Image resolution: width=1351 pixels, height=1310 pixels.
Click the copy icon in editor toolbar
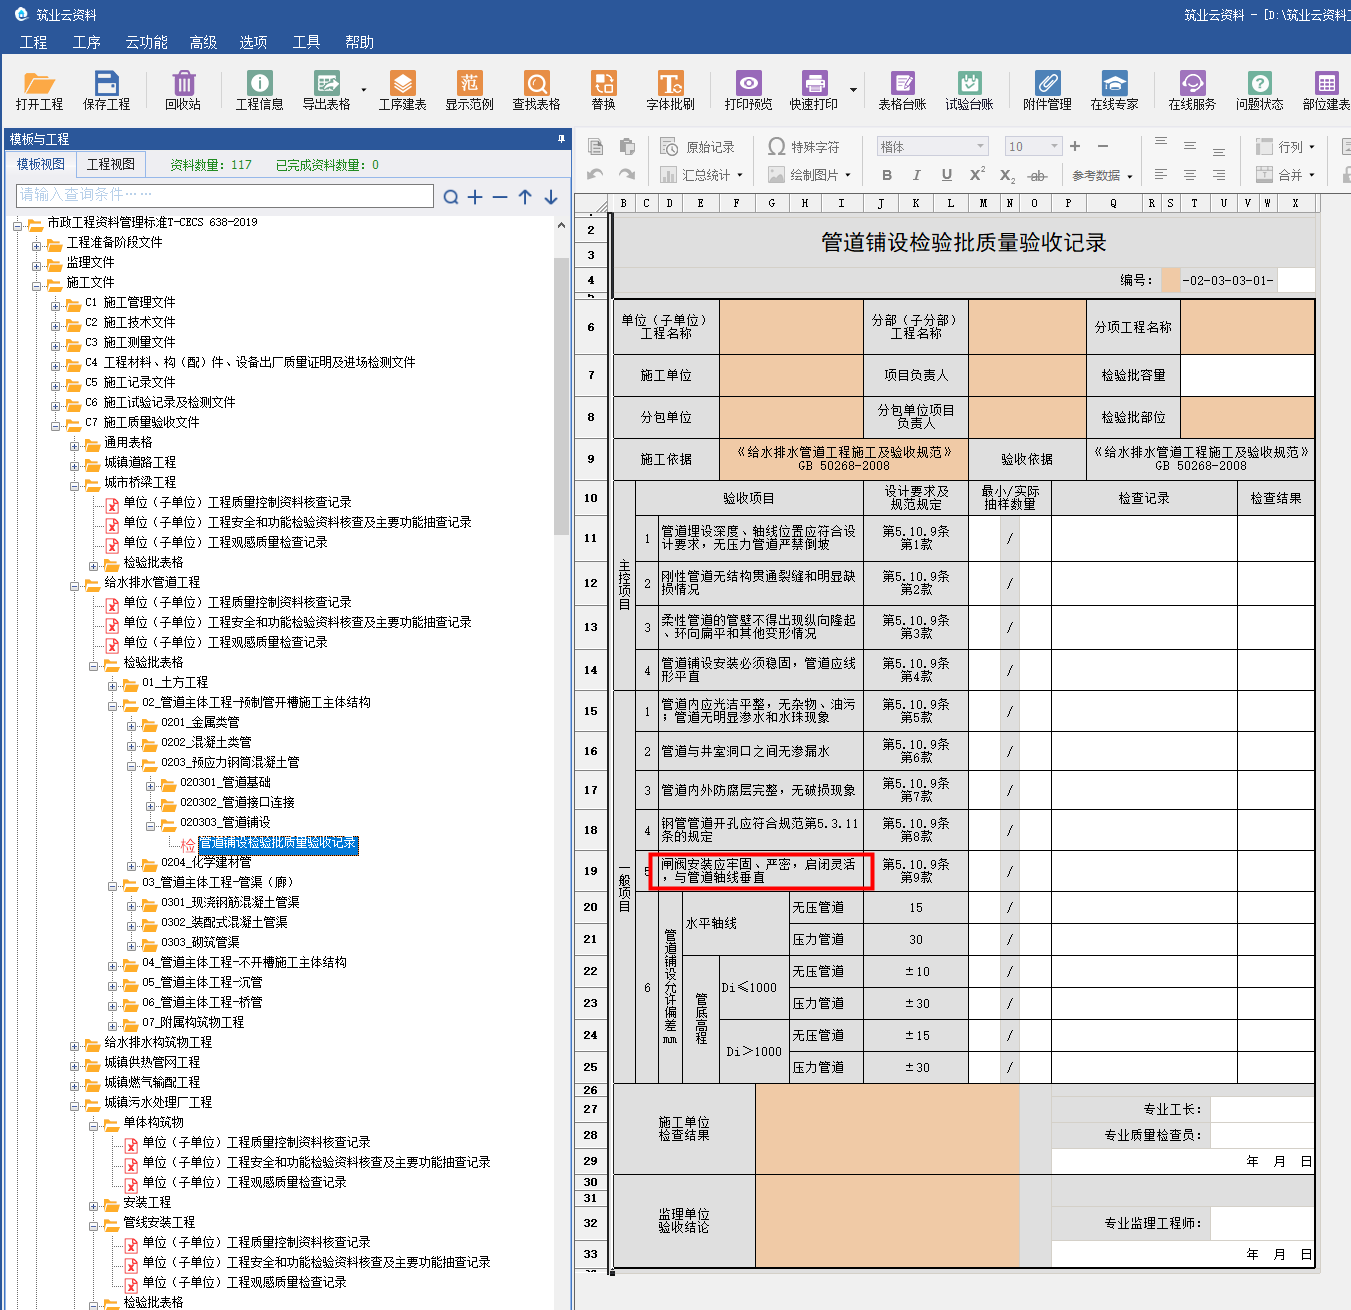tap(595, 147)
